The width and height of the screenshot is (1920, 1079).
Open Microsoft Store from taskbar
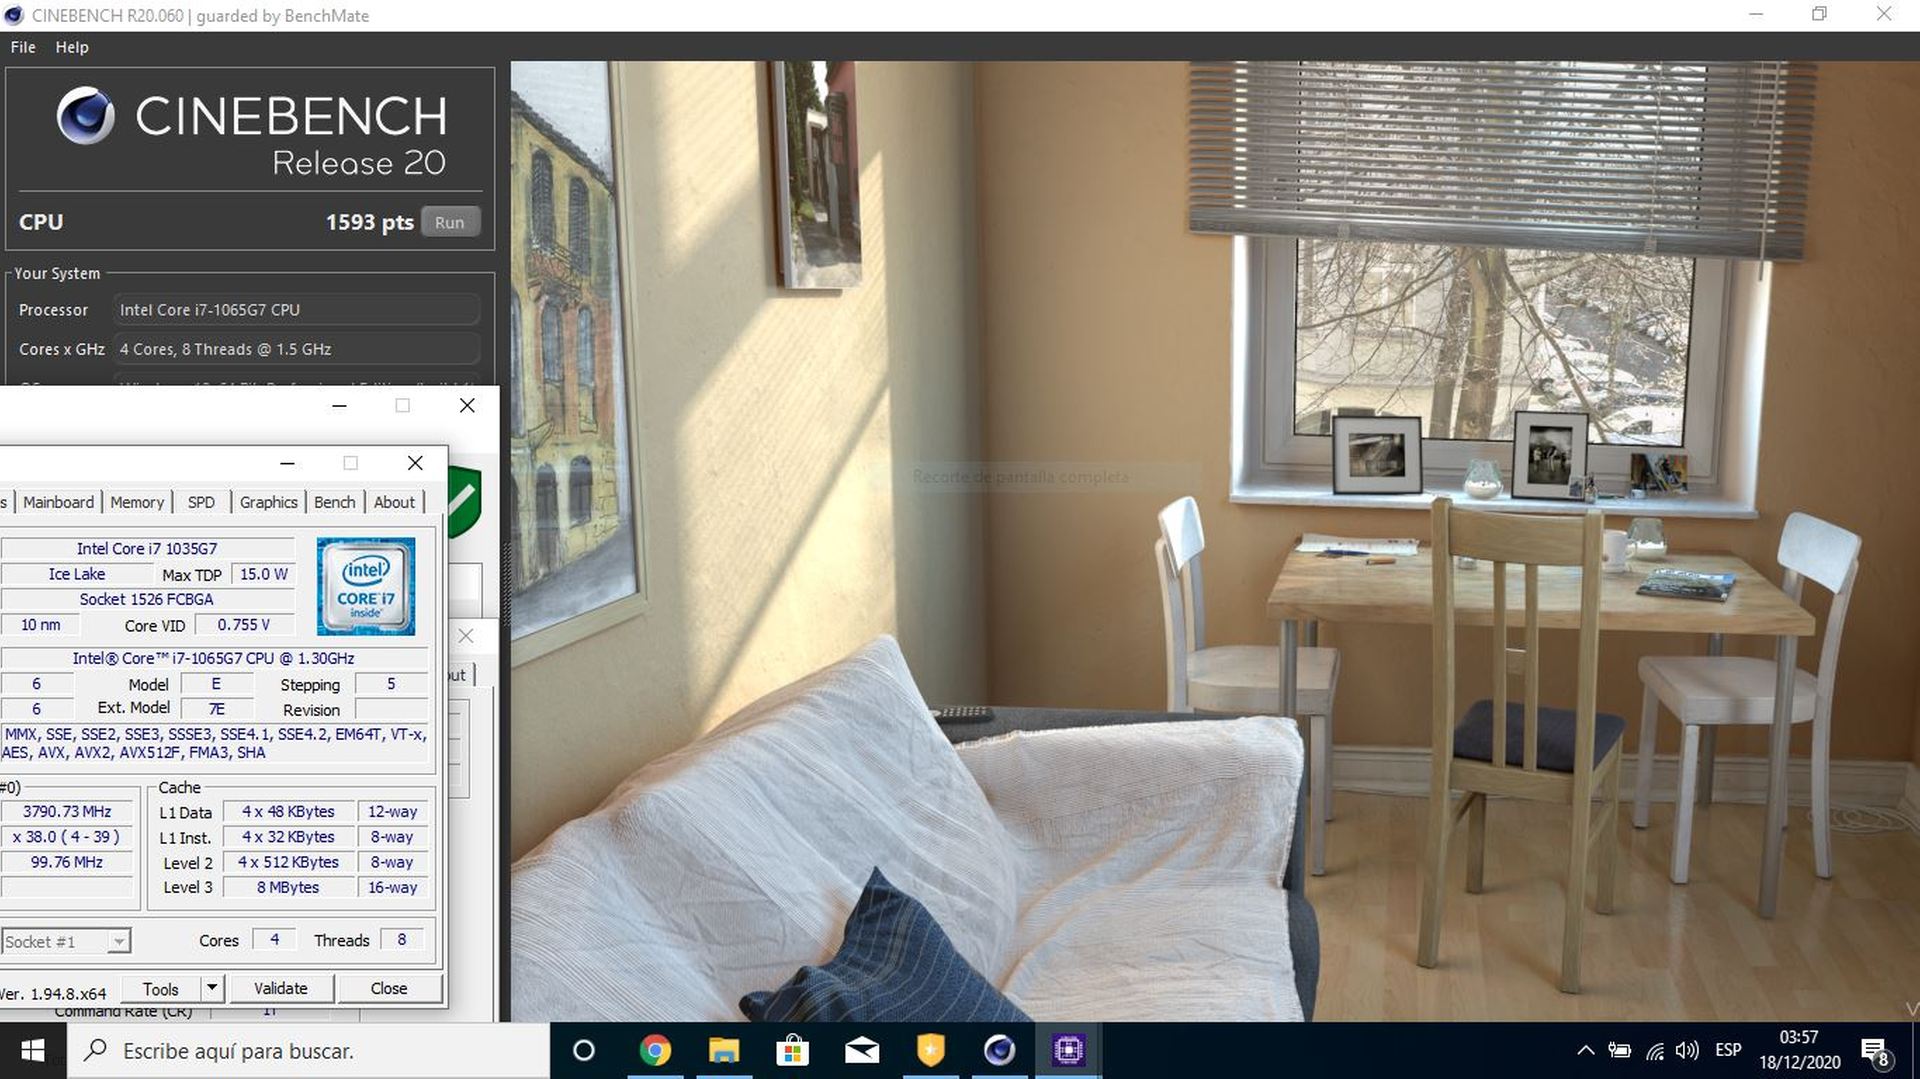coord(793,1051)
